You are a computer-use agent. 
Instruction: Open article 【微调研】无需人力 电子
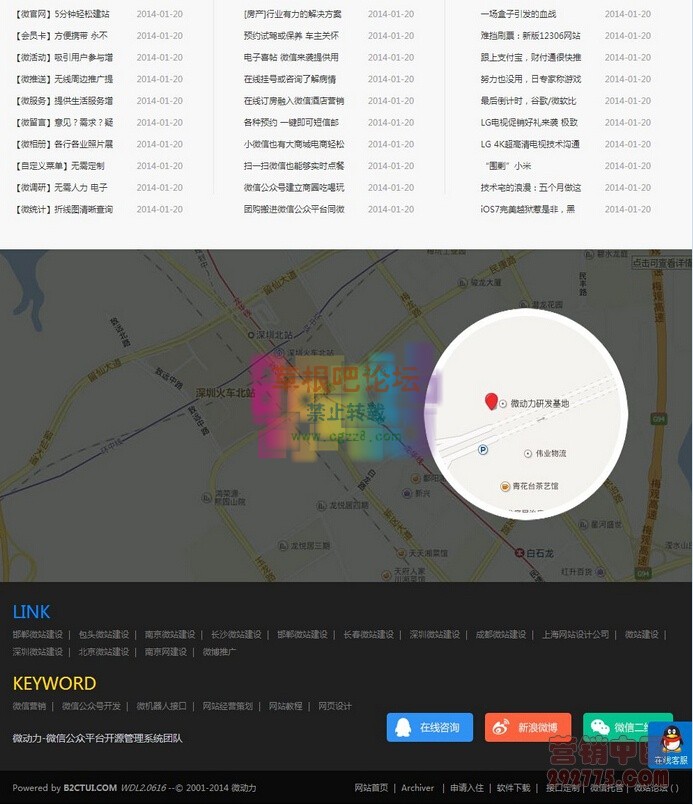click(61, 187)
